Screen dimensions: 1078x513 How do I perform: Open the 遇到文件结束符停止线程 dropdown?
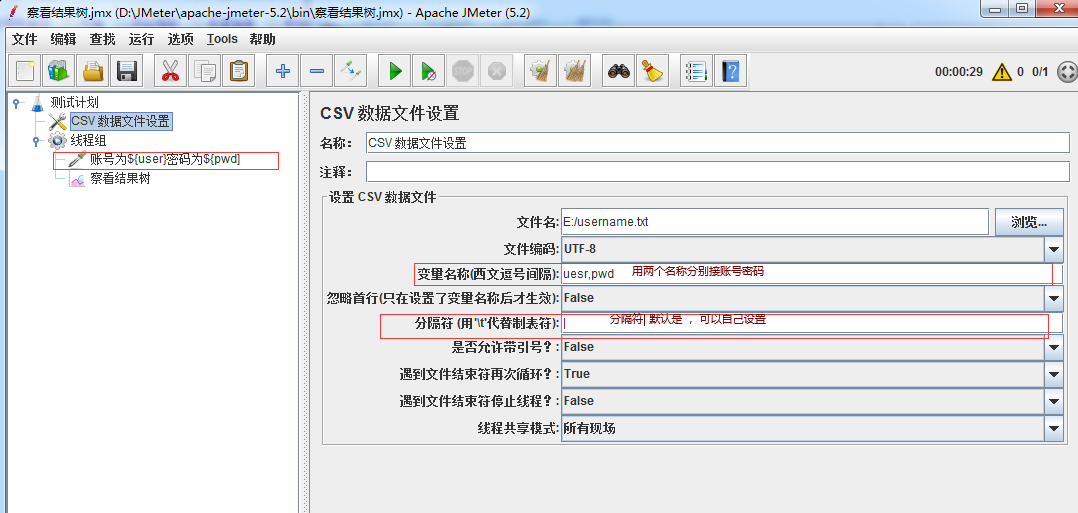(1054, 401)
